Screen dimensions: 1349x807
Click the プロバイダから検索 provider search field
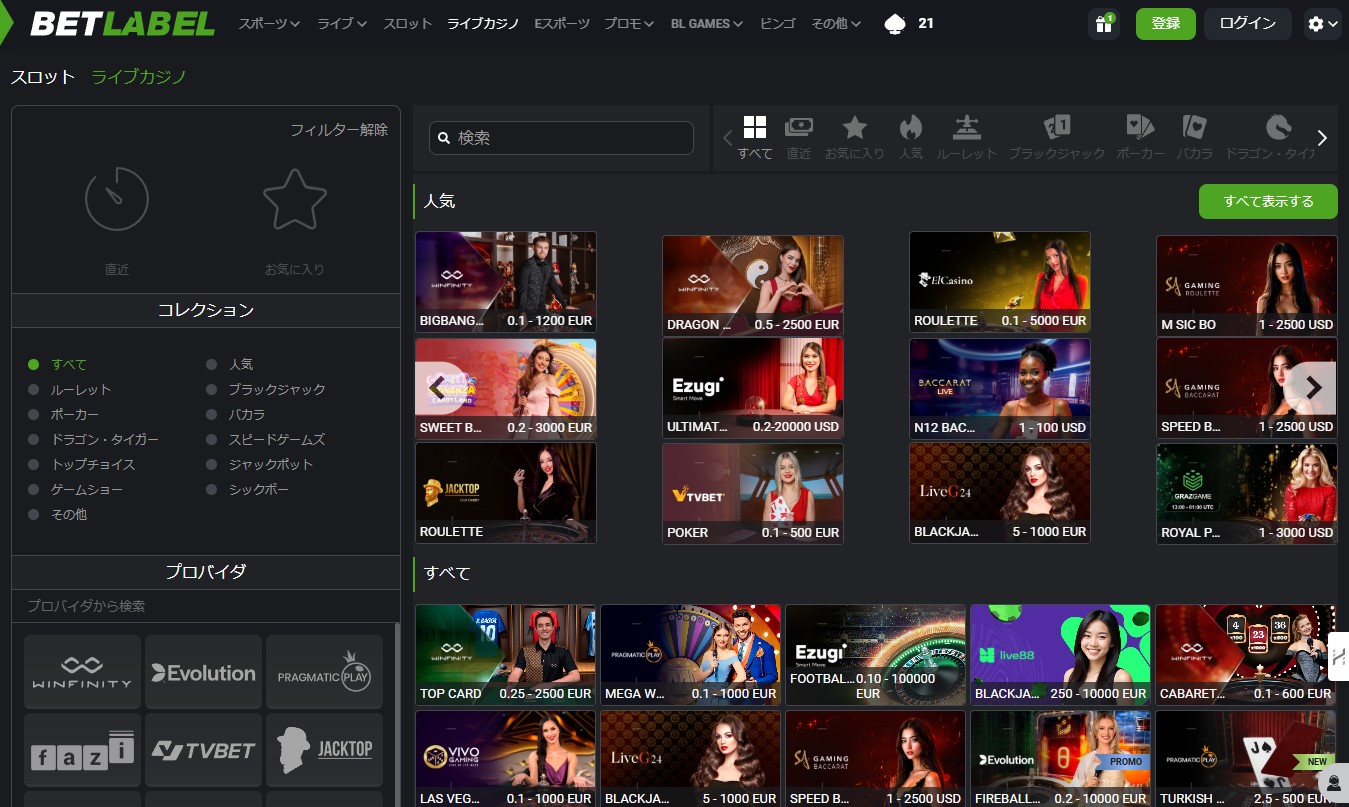205,606
